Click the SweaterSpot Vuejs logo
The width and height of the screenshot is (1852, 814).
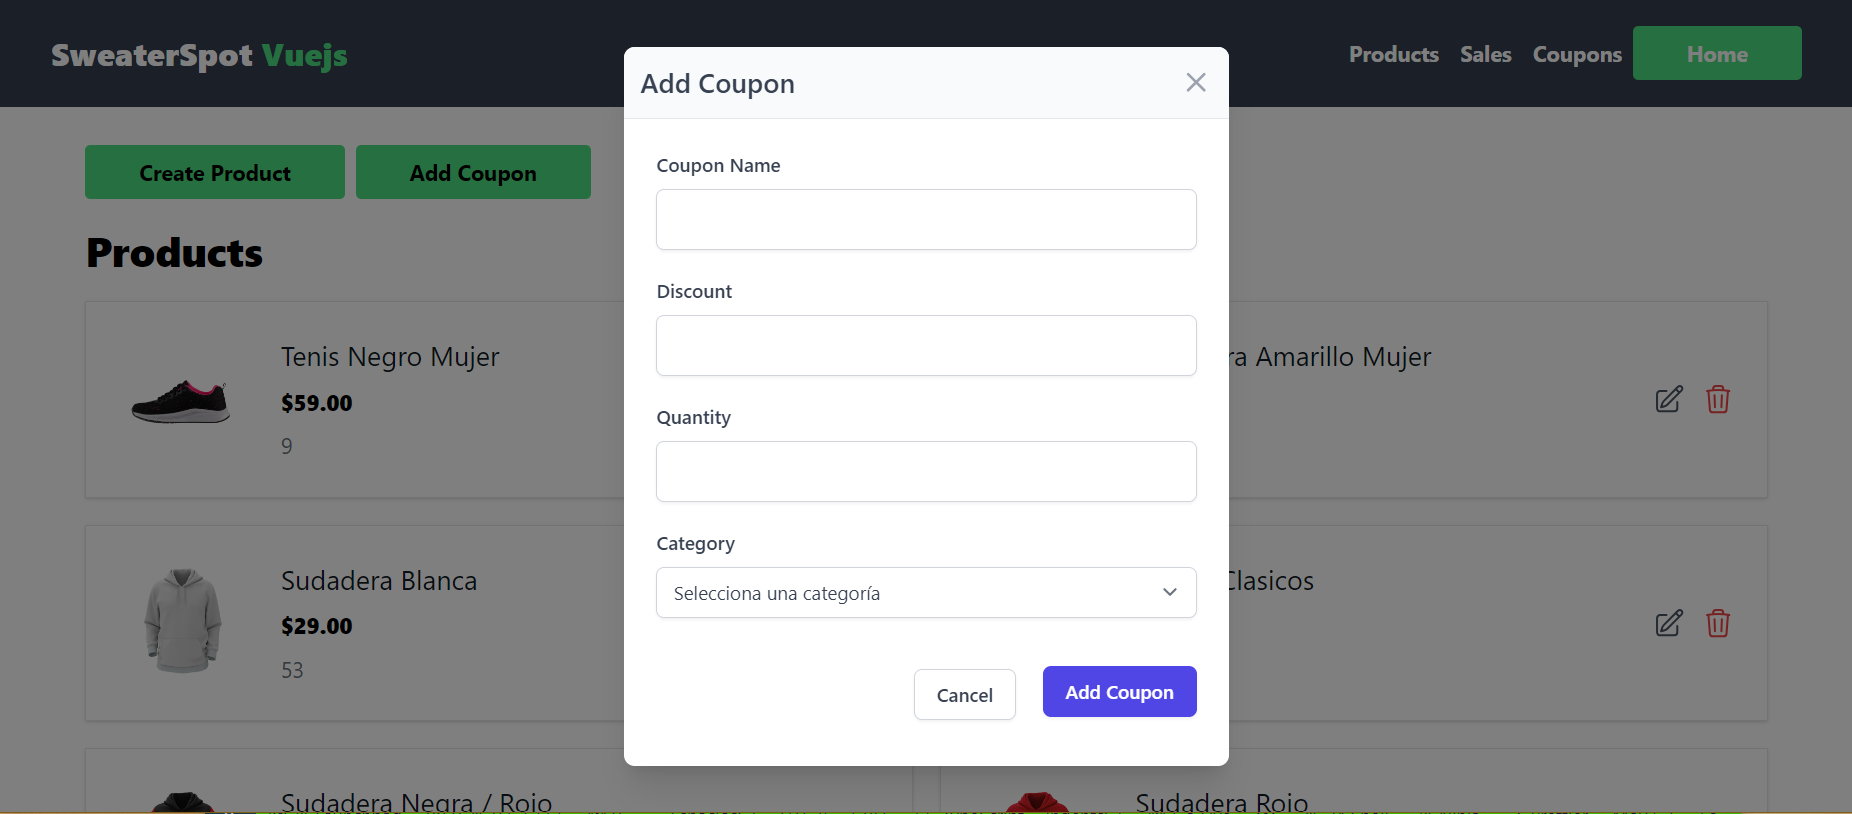coord(199,56)
